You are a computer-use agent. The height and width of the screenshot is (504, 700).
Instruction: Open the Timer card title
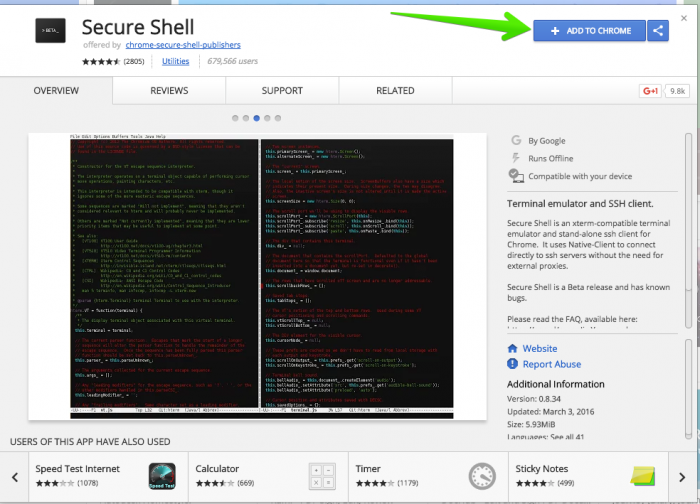click(x=368, y=468)
